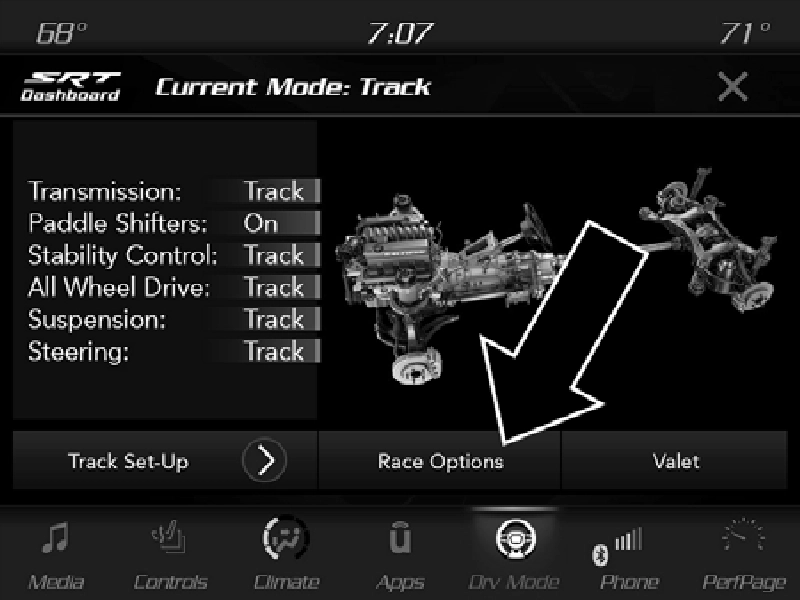
Task: Select the Valet tab
Action: pos(674,461)
